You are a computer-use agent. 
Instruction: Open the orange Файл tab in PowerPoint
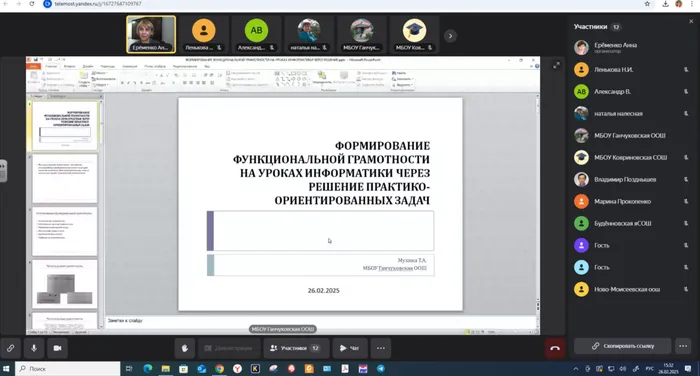click(x=33, y=66)
